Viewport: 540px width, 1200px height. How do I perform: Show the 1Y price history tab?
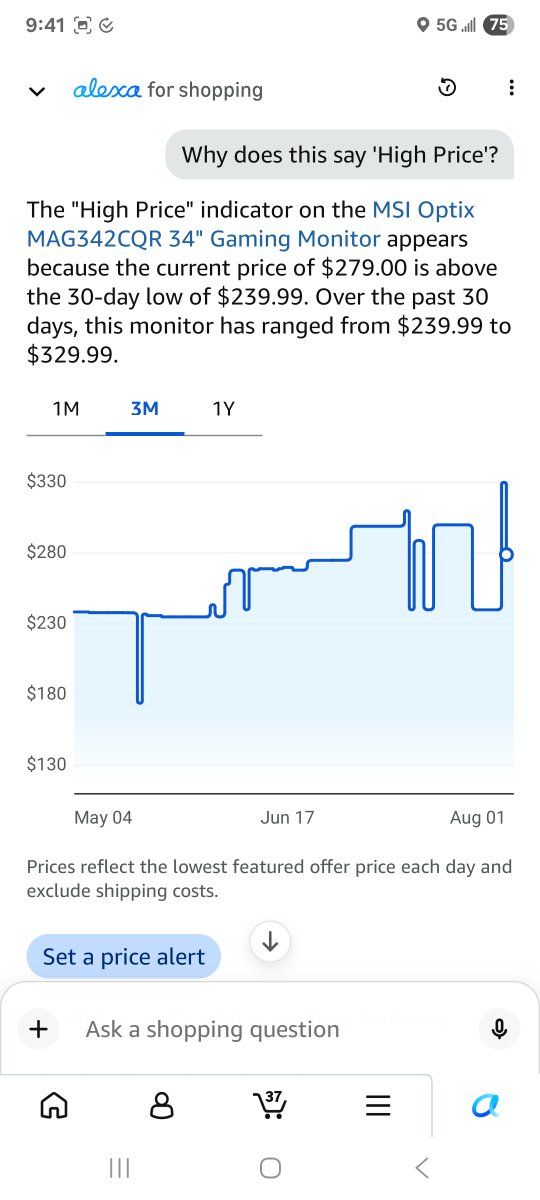[223, 409]
